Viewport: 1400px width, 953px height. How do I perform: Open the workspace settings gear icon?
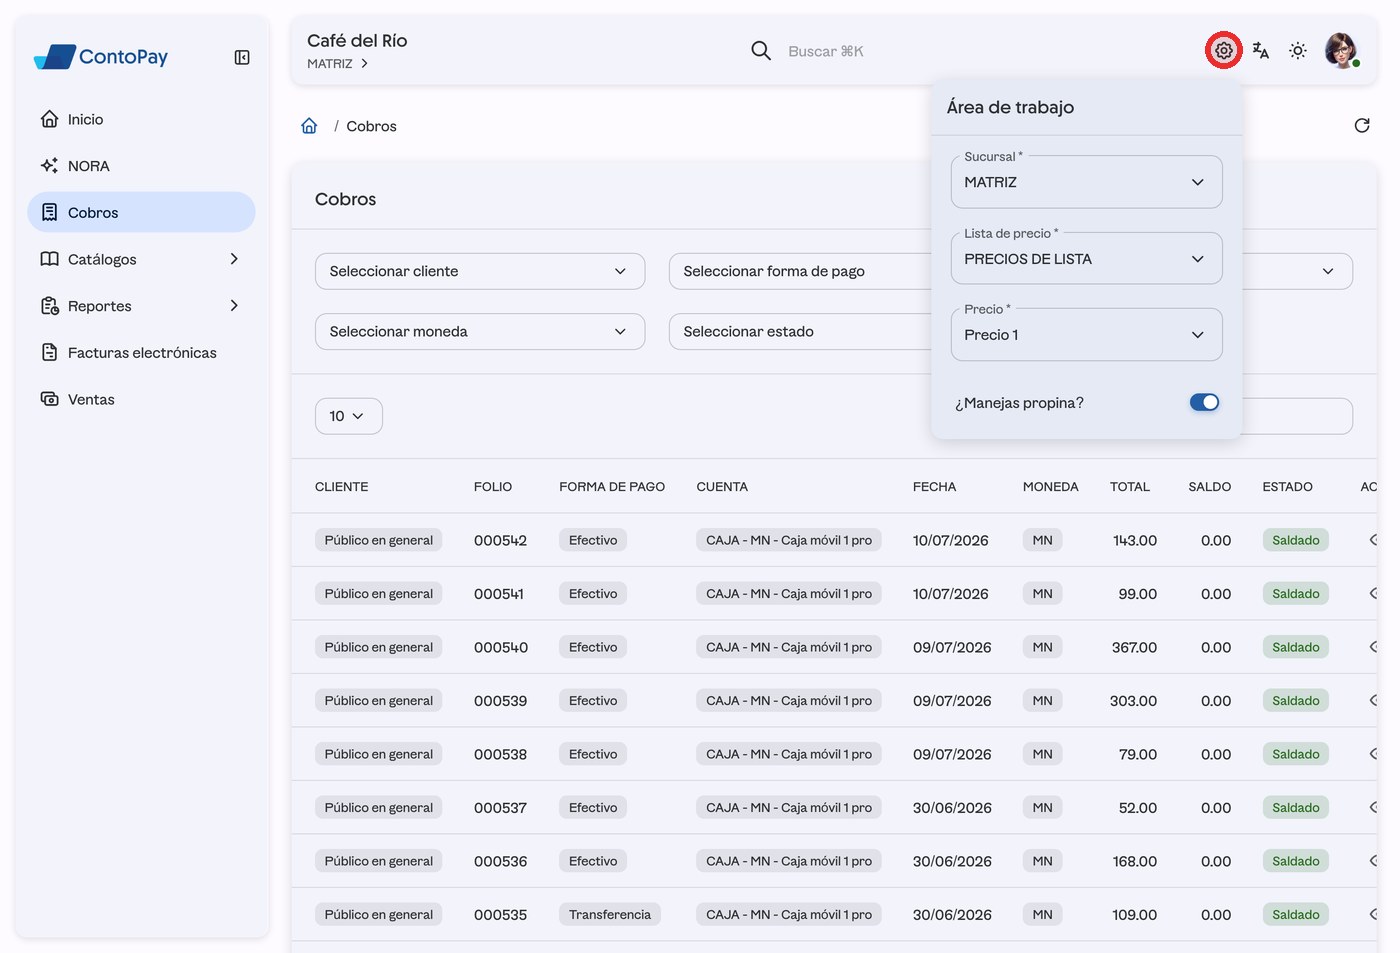(x=1224, y=51)
